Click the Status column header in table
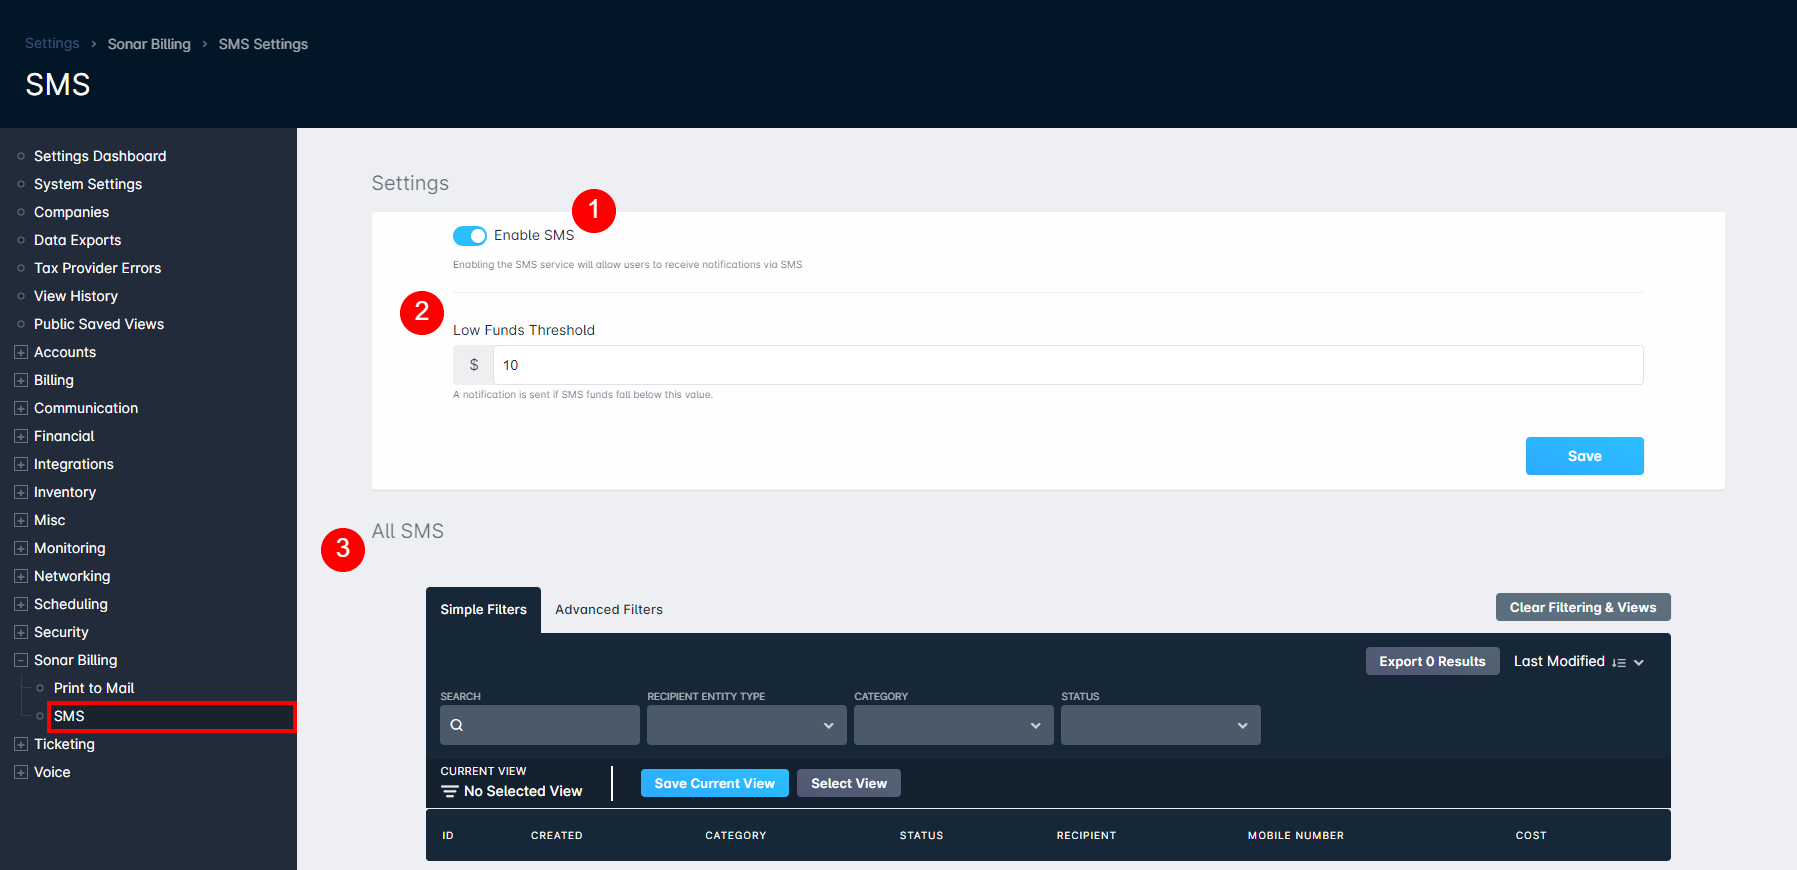 pyautogui.click(x=921, y=835)
